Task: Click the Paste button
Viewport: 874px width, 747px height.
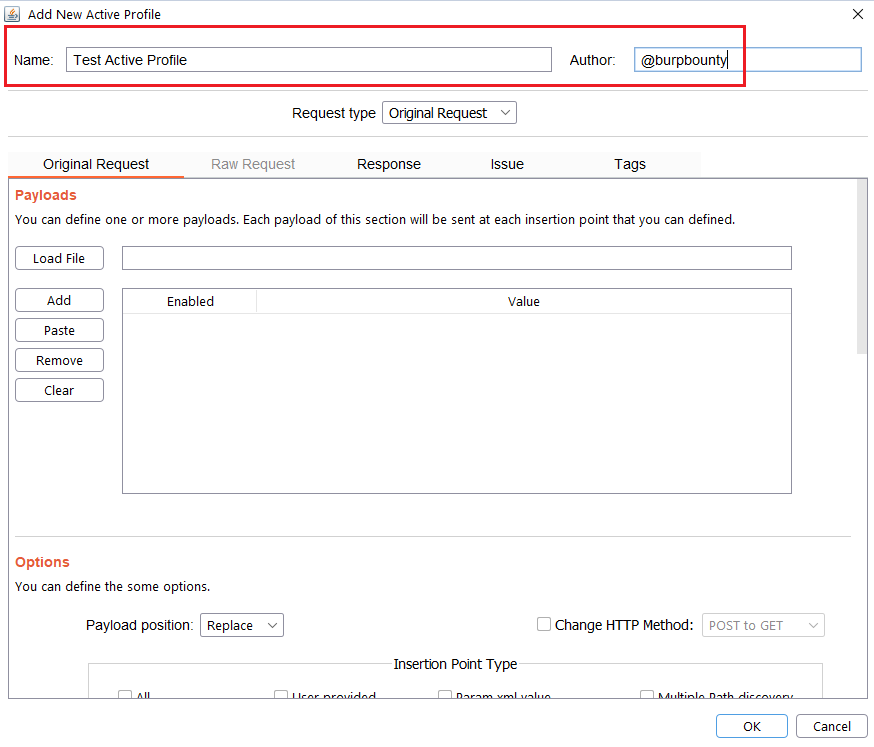Action: coord(59,330)
